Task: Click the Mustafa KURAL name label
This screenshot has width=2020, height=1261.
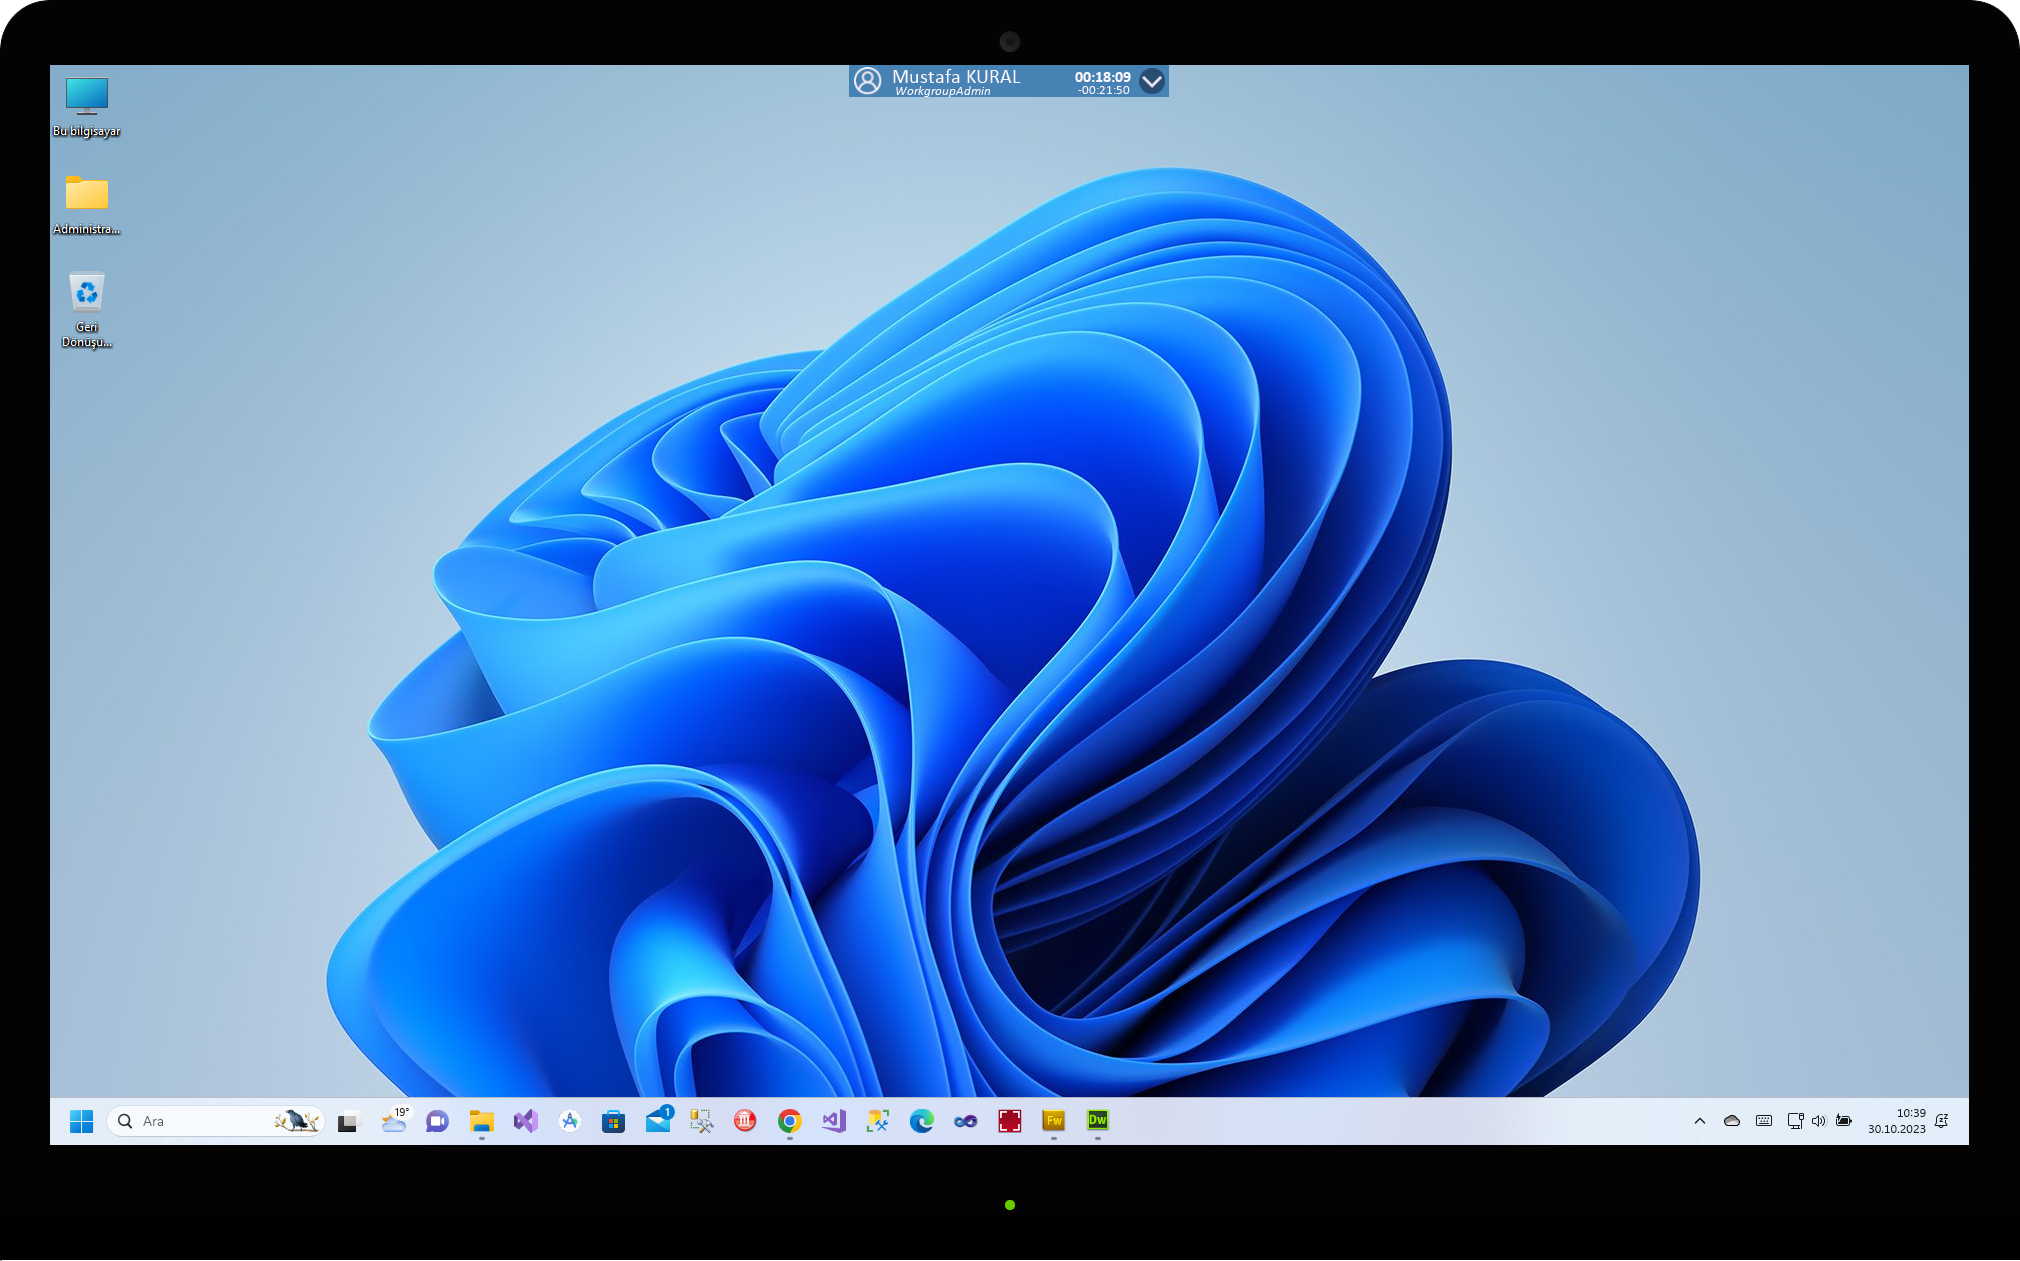Action: [956, 76]
